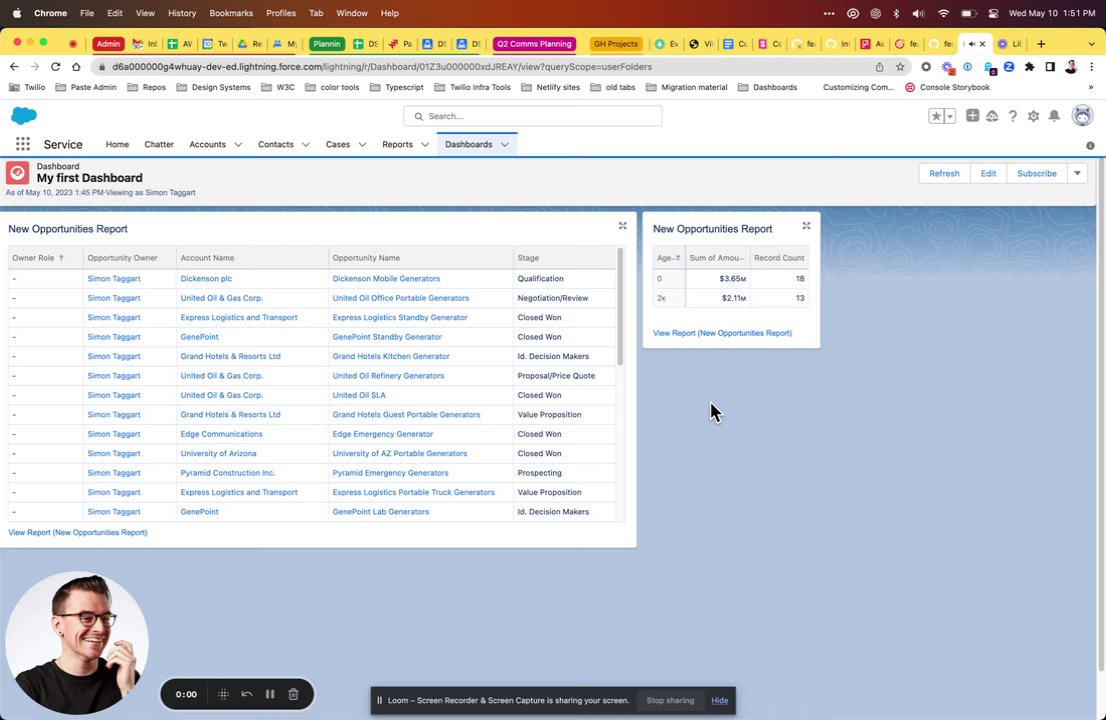Open the Accounts tab dropdown chevron

tap(238, 145)
